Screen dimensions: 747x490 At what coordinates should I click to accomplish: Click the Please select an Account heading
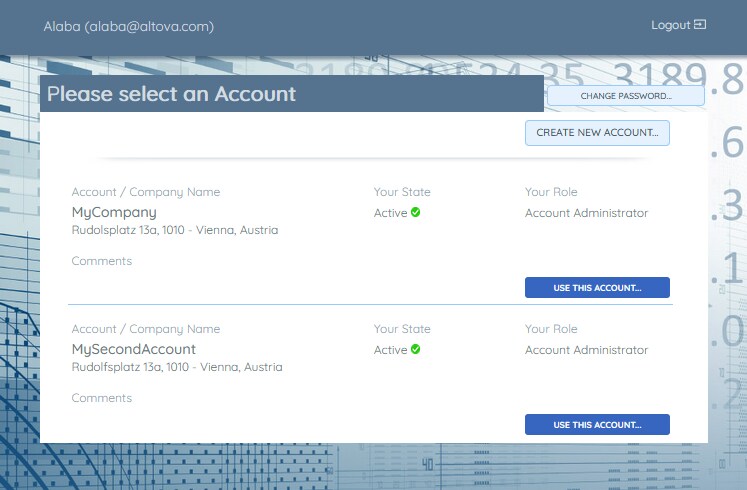[172, 94]
